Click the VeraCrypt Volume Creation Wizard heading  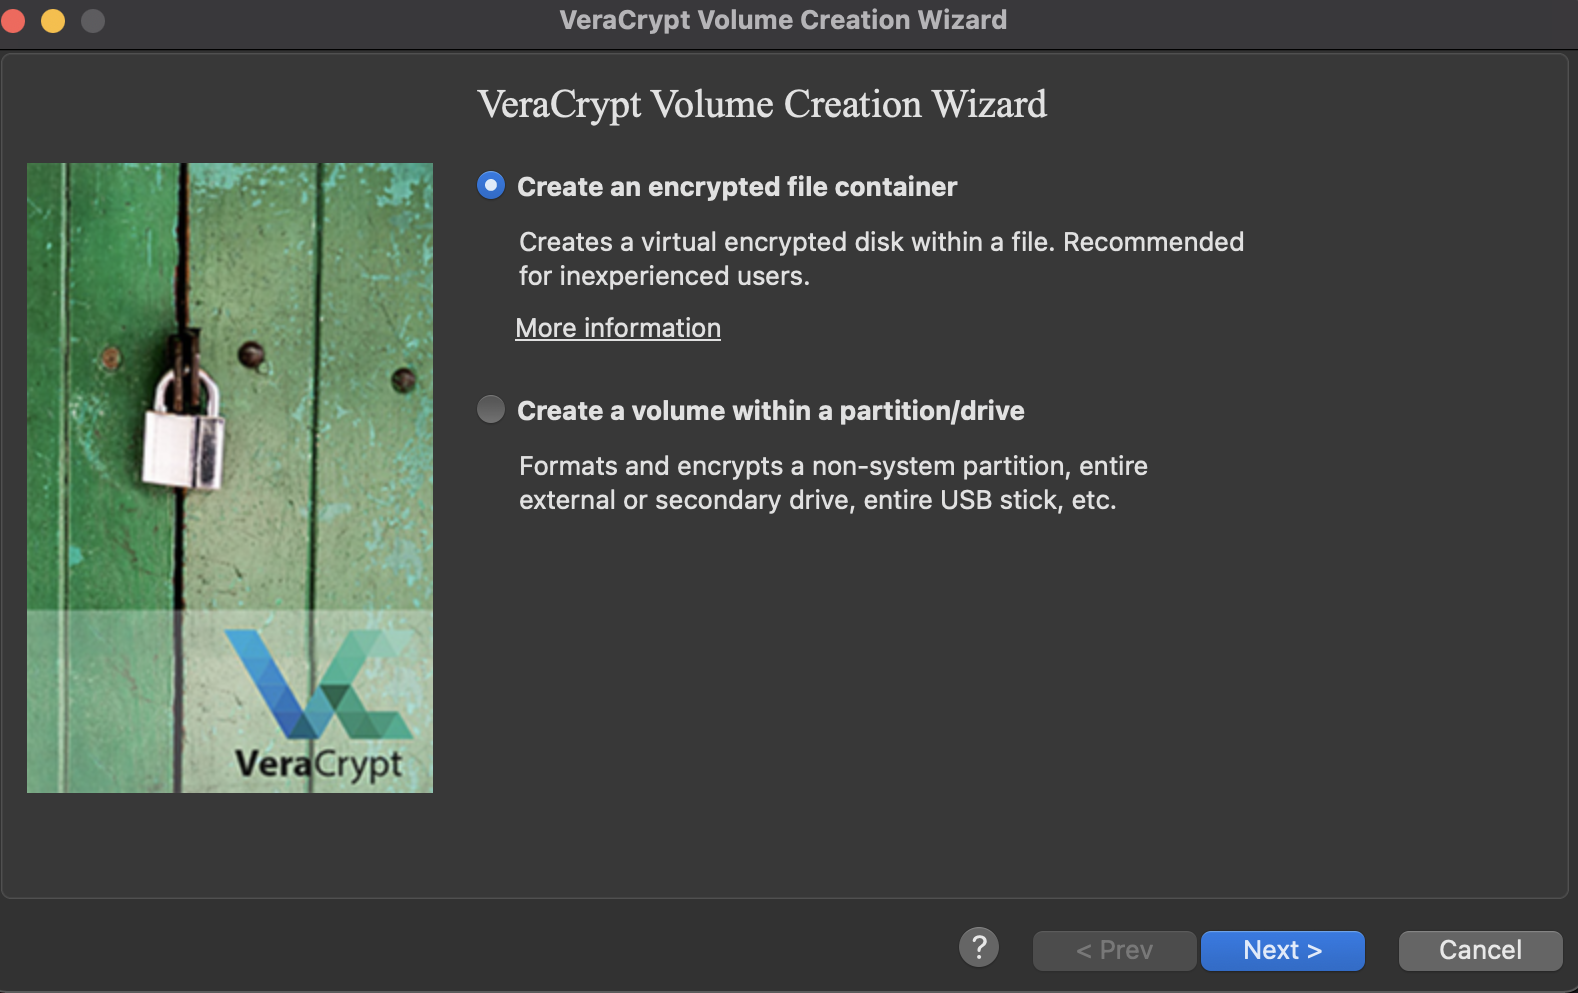tap(762, 105)
